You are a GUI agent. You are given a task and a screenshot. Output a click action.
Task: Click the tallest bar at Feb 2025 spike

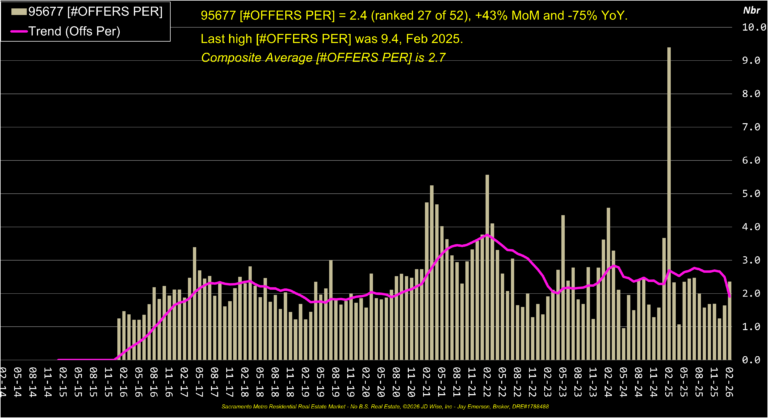(x=669, y=203)
